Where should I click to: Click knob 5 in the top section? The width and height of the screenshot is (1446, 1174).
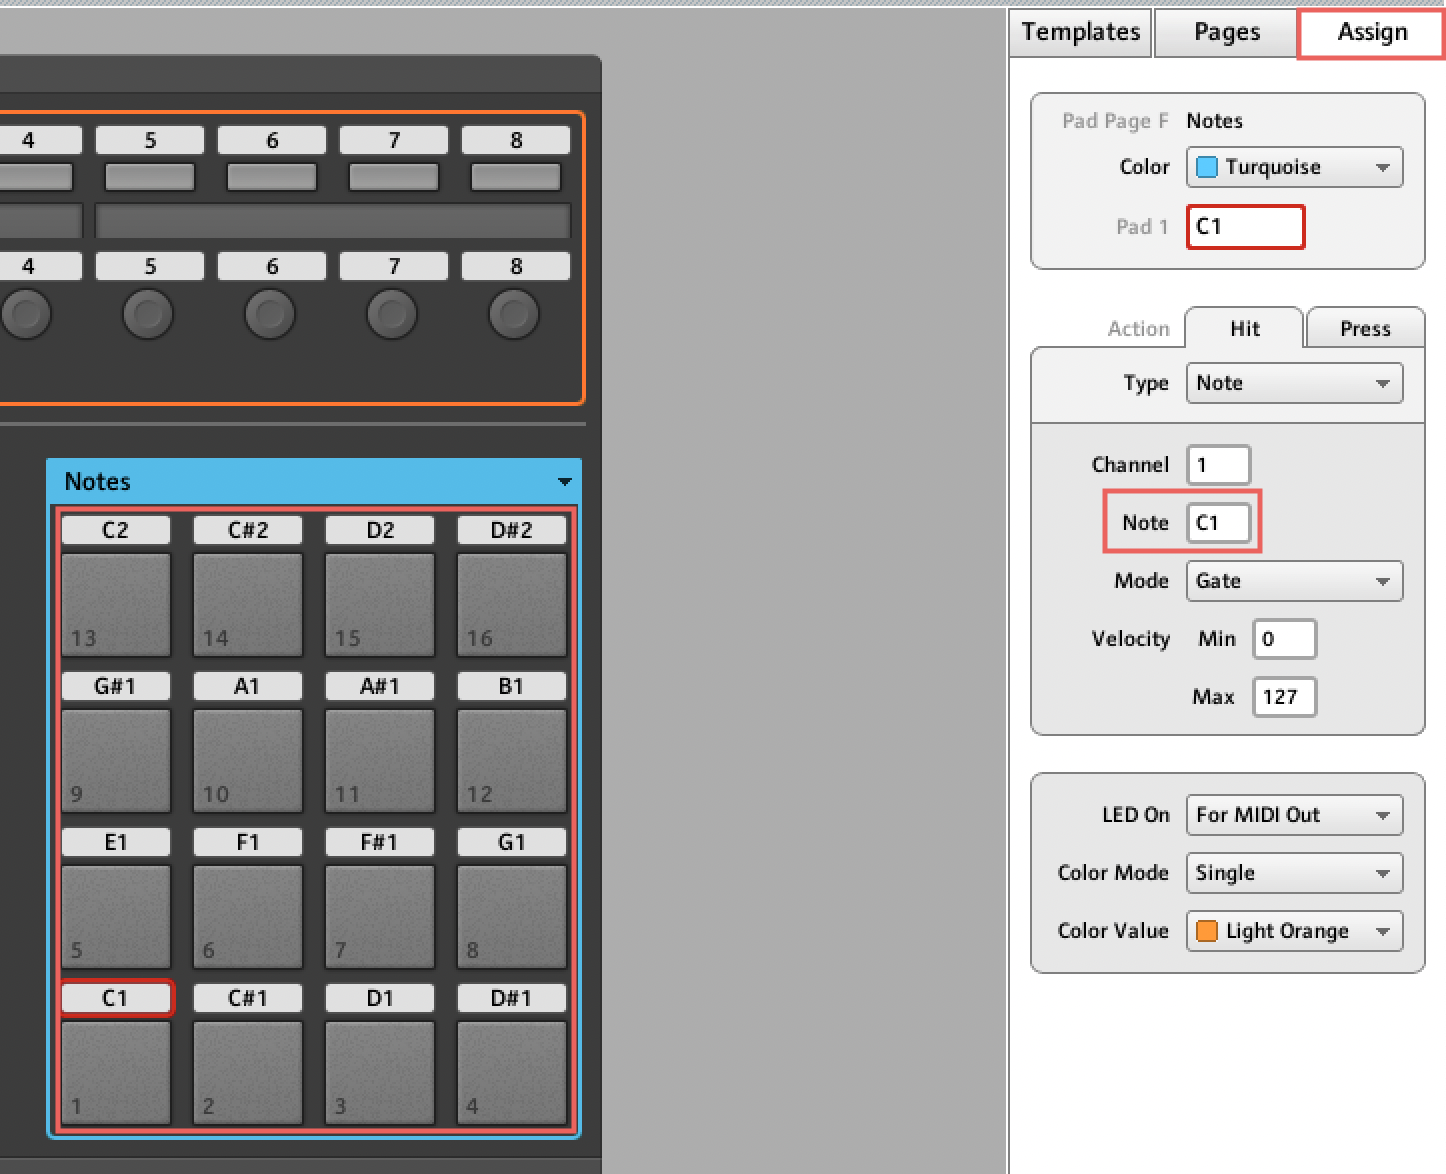(148, 314)
